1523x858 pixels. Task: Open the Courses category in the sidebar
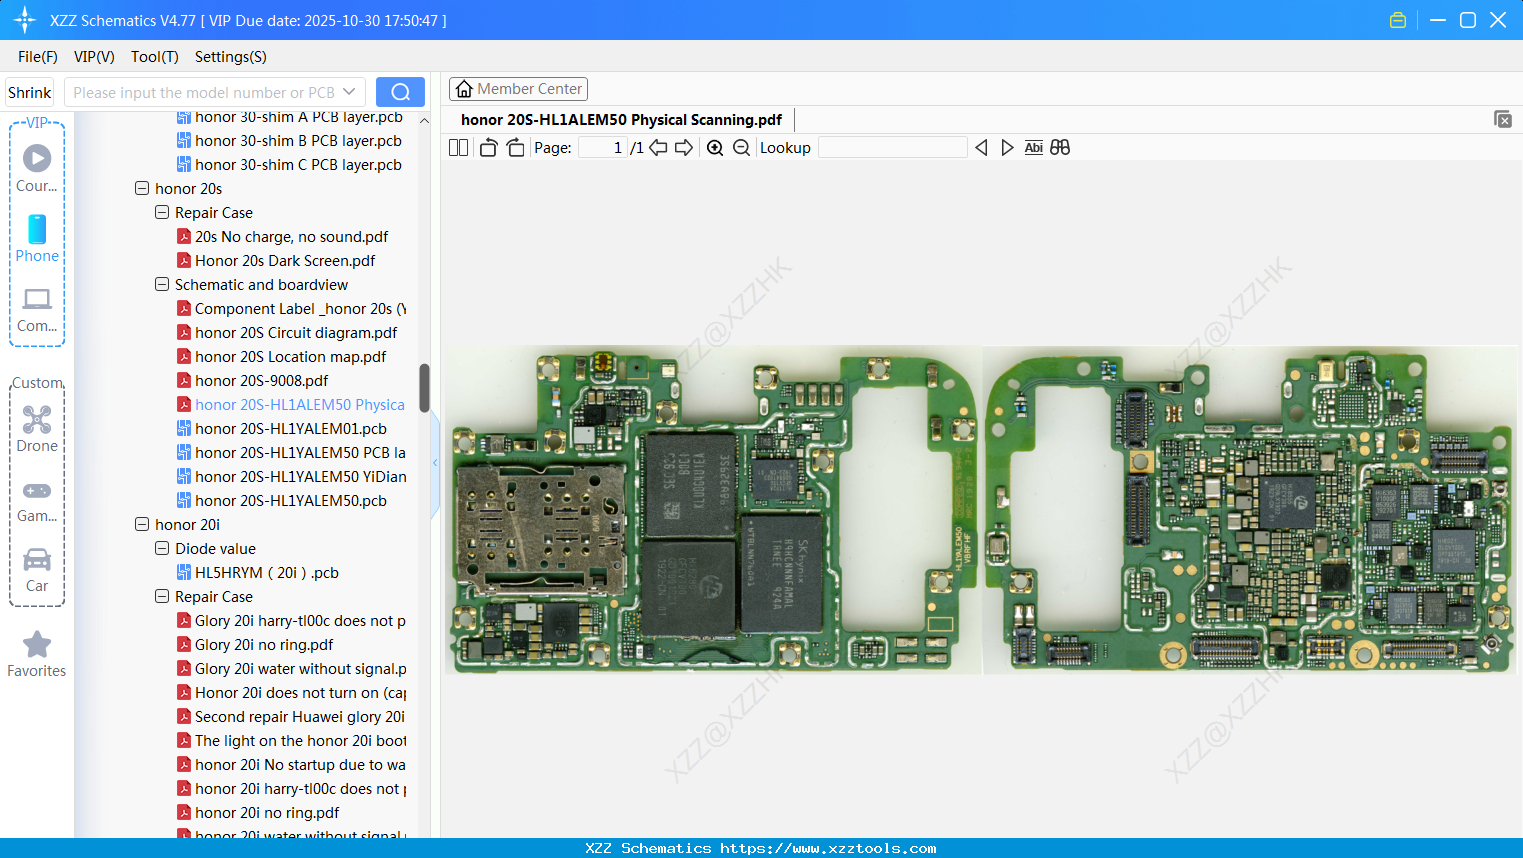click(x=37, y=168)
